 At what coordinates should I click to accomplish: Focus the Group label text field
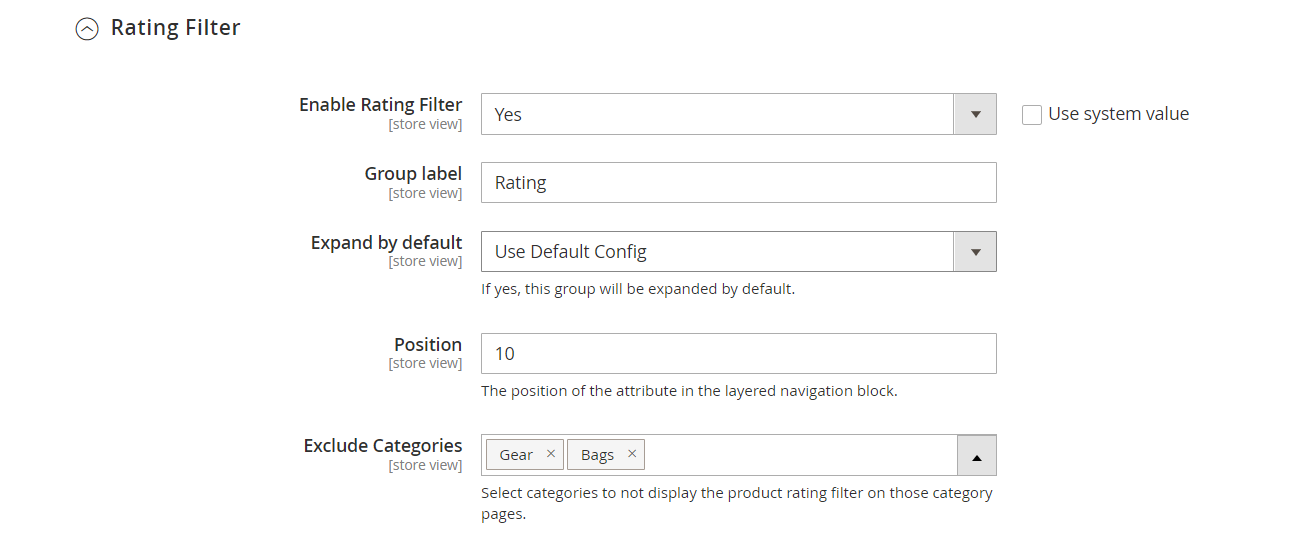point(738,183)
